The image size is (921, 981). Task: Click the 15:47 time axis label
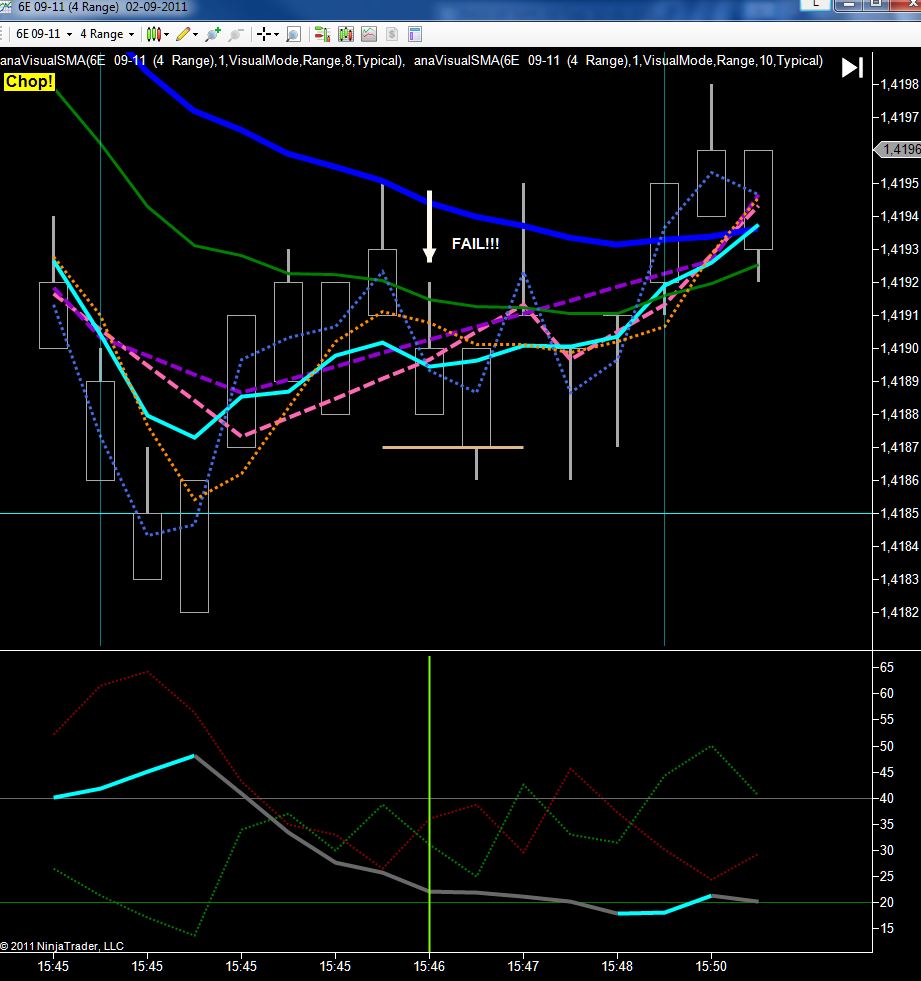(523, 967)
